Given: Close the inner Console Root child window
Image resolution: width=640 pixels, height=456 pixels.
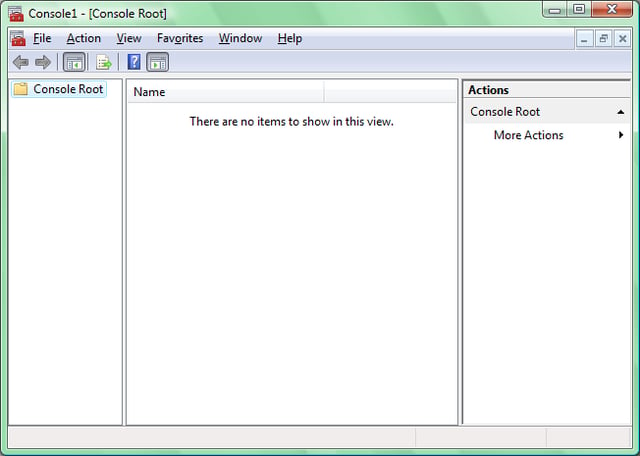Looking at the screenshot, I should tap(622, 39).
